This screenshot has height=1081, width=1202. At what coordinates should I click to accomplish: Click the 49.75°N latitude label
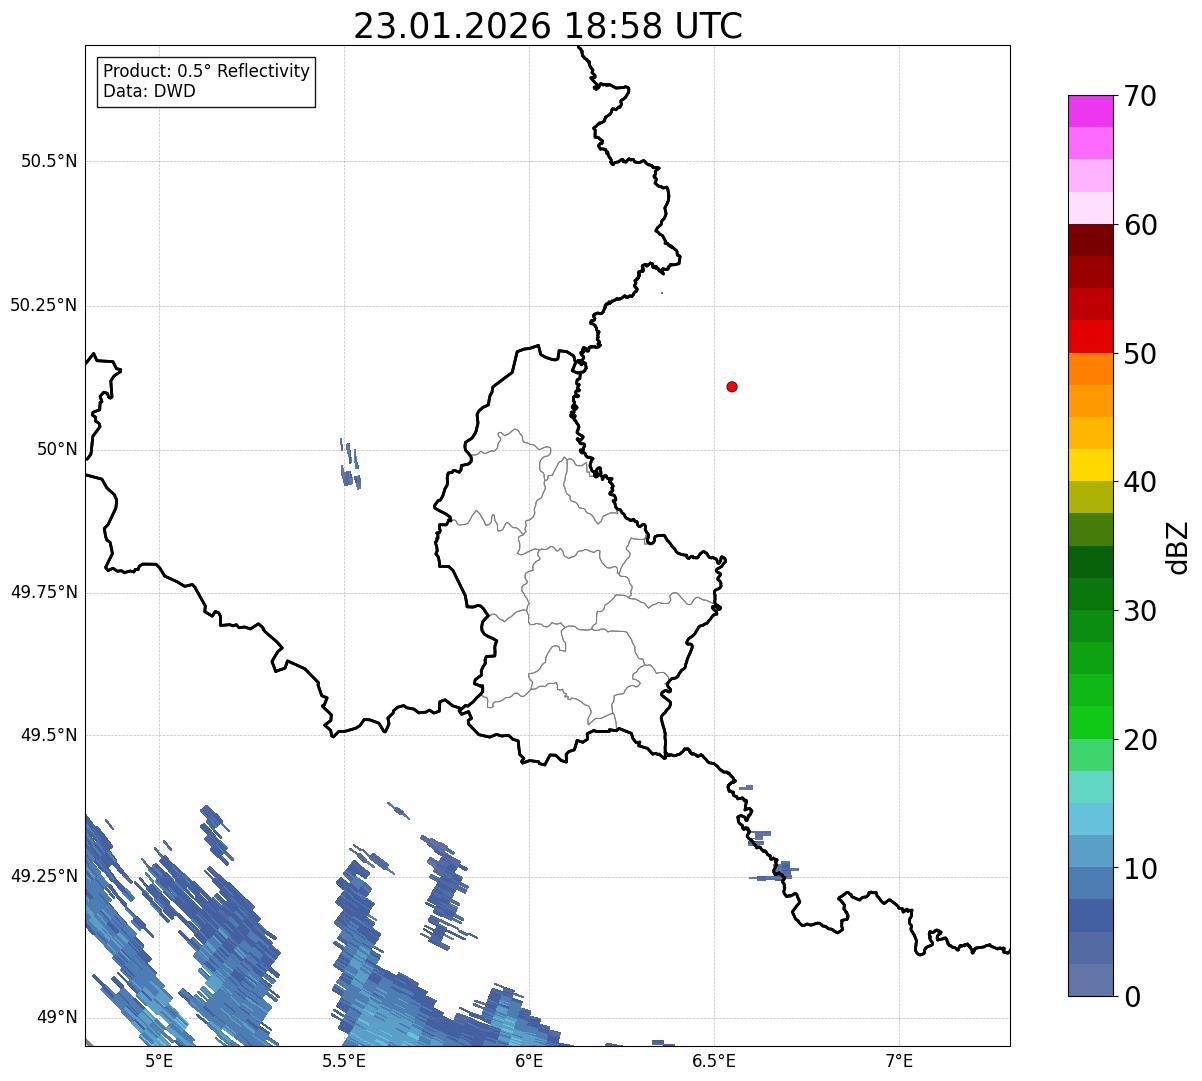44,592
